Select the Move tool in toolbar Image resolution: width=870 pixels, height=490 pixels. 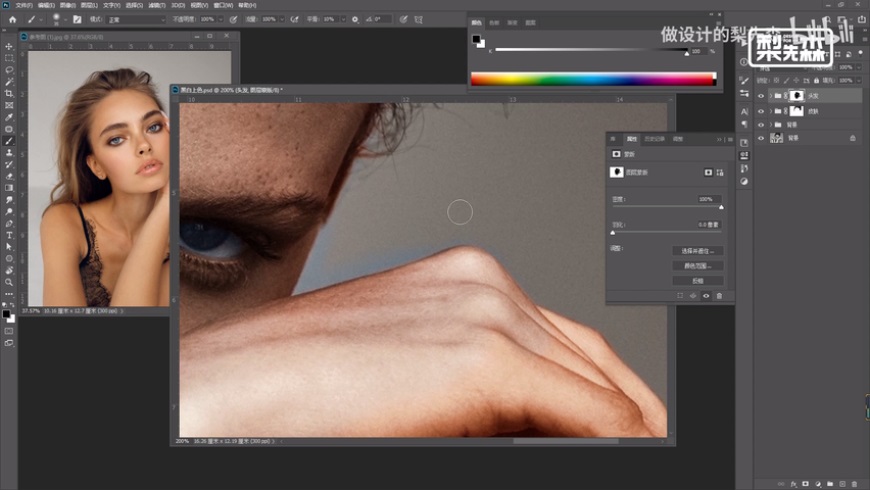[x=9, y=46]
